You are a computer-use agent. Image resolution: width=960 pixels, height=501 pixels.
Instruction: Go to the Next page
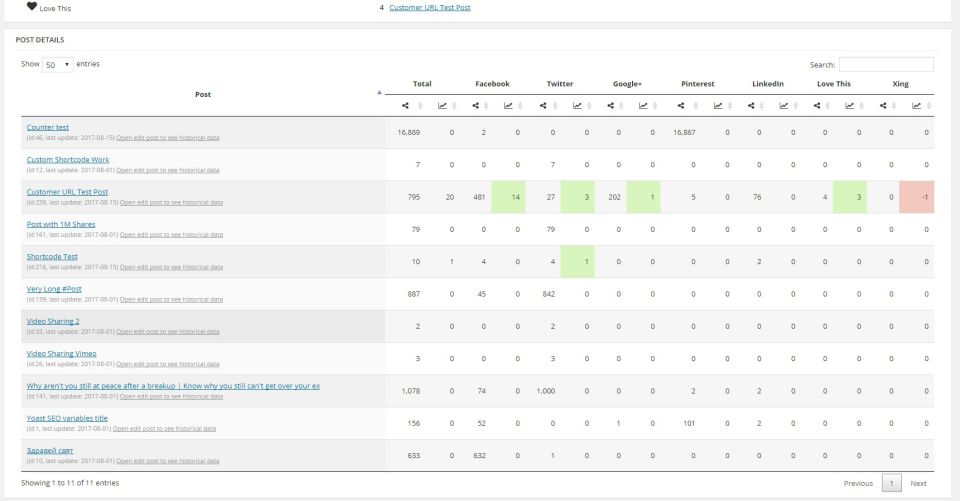point(917,483)
